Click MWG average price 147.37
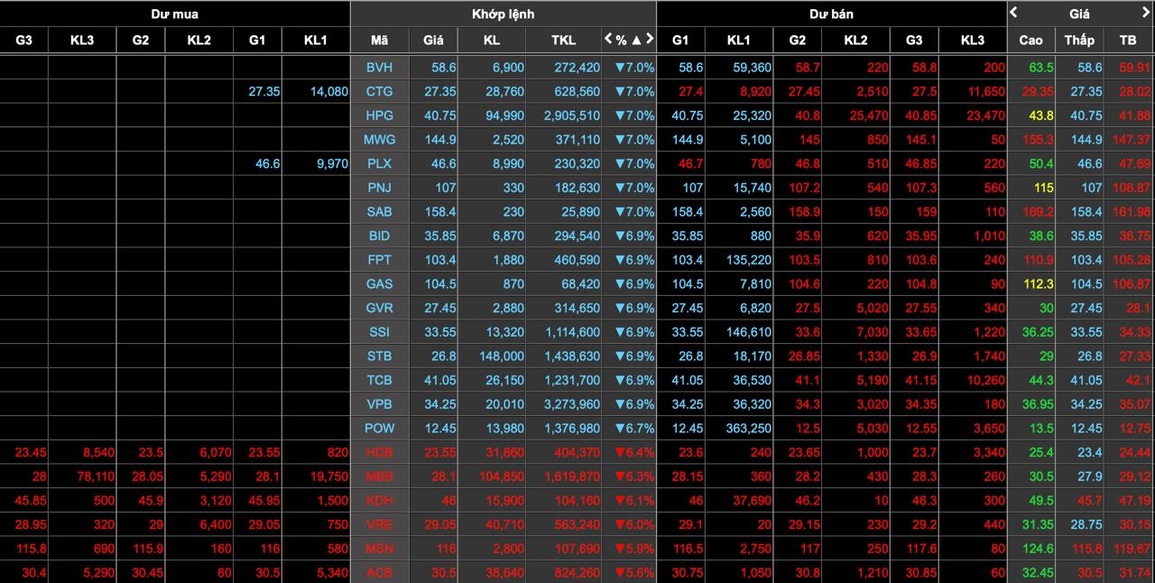Viewport: 1155px width, 583px height. point(1131,139)
